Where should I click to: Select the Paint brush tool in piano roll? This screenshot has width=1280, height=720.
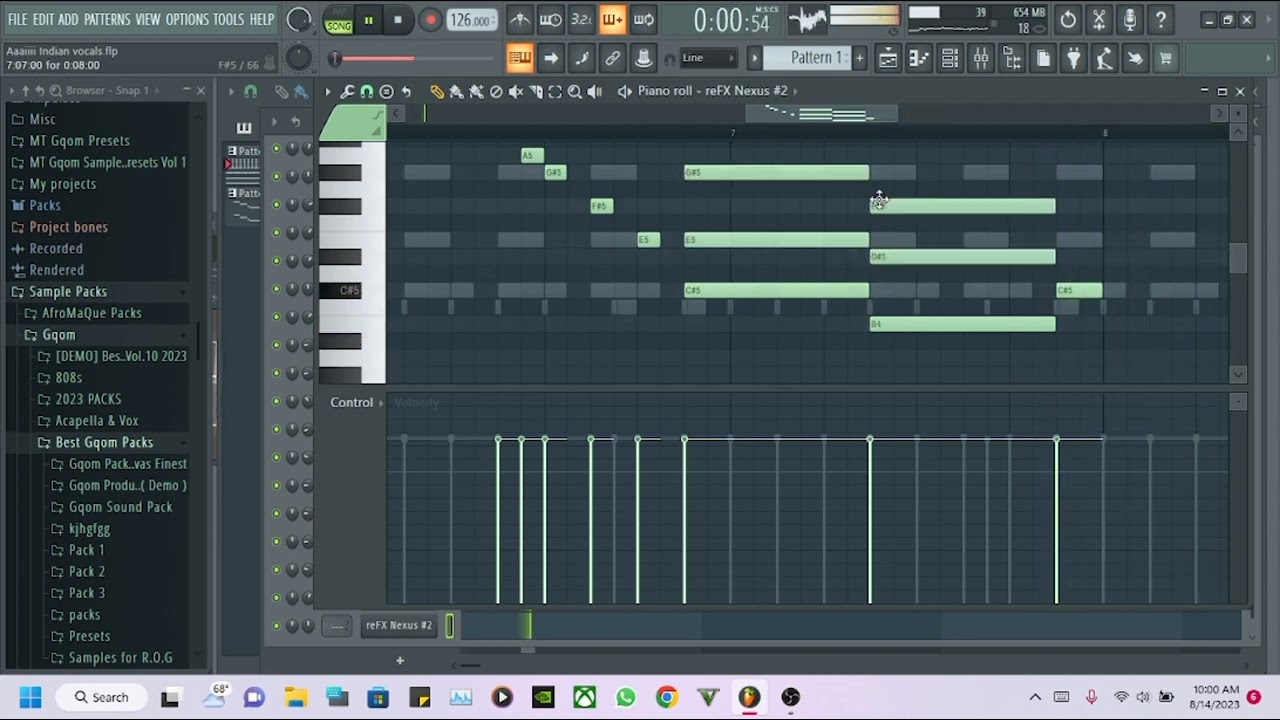457,91
